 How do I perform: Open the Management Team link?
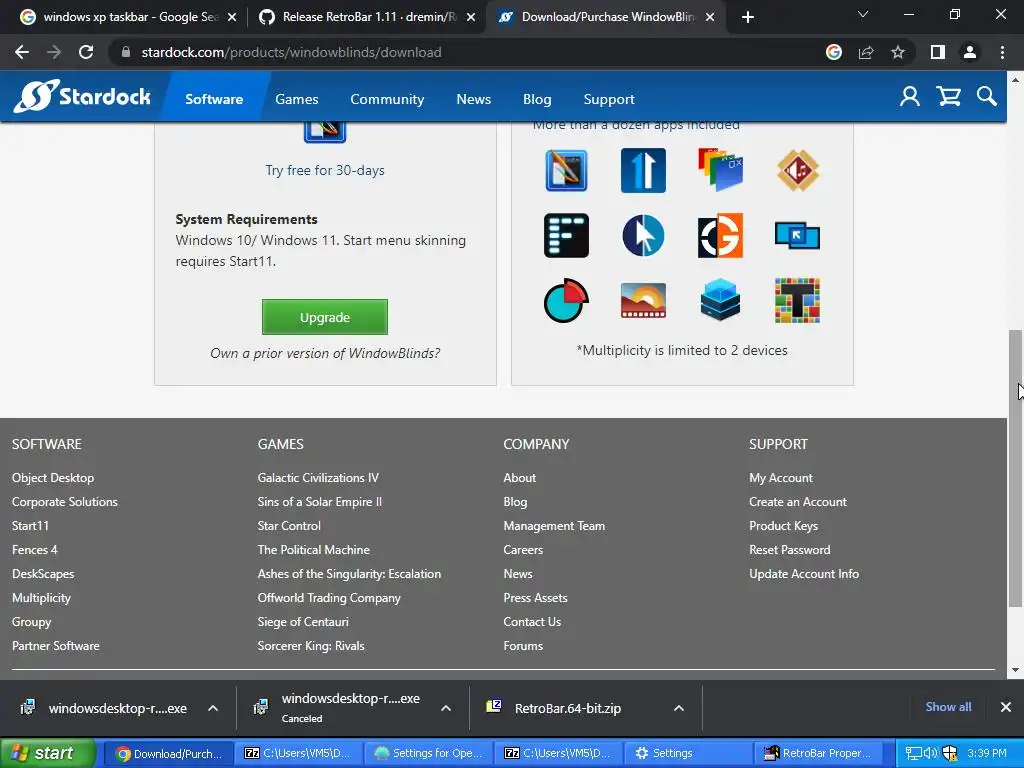554,526
